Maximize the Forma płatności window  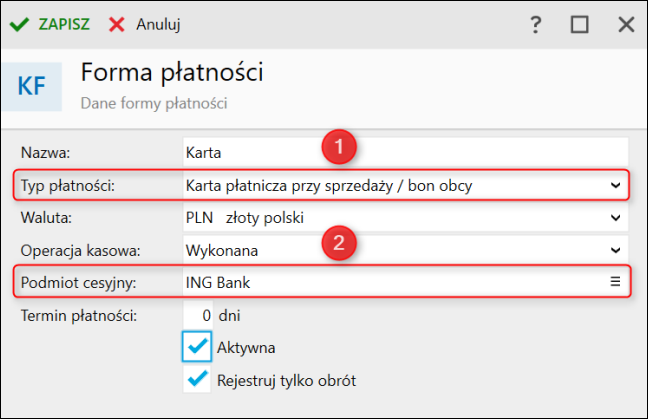579,24
